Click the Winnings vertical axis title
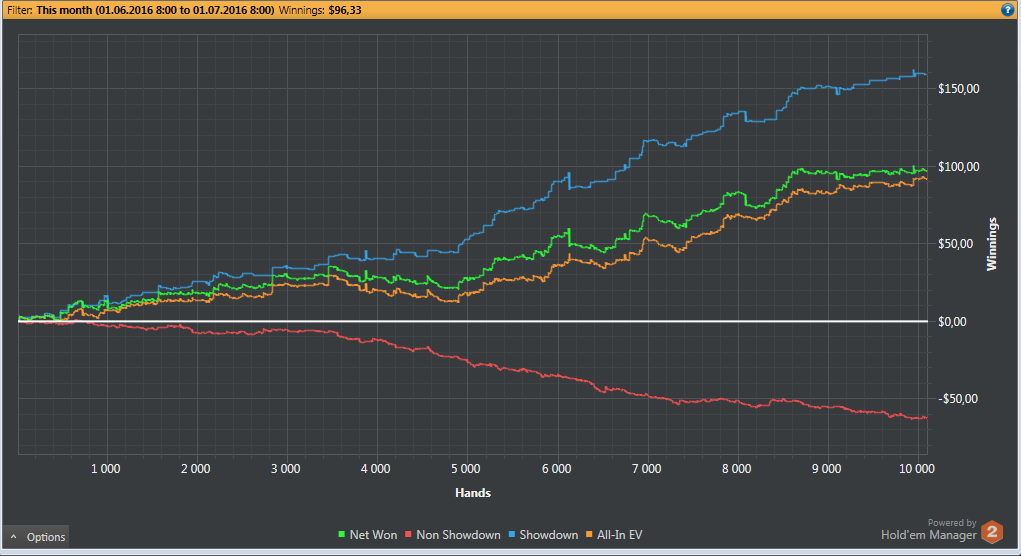The image size is (1021, 556). coord(992,244)
